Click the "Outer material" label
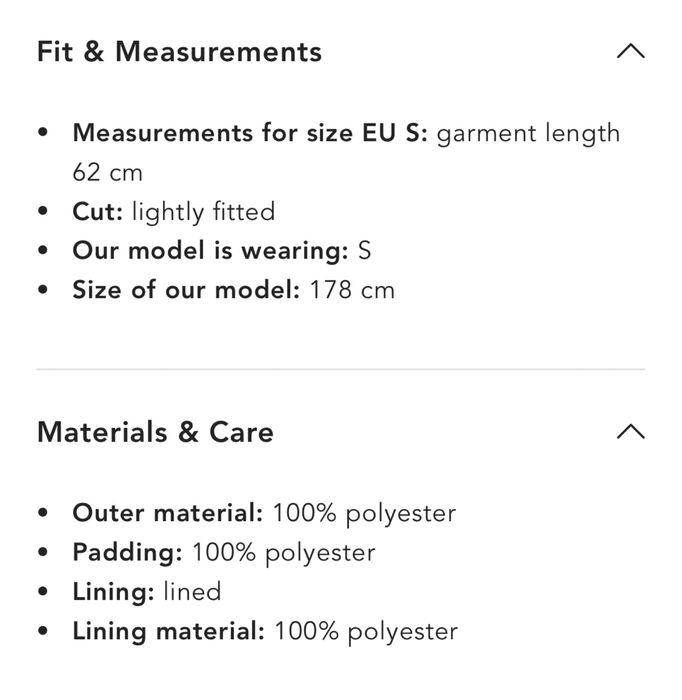This screenshot has width=682, height=700. pyautogui.click(x=168, y=513)
